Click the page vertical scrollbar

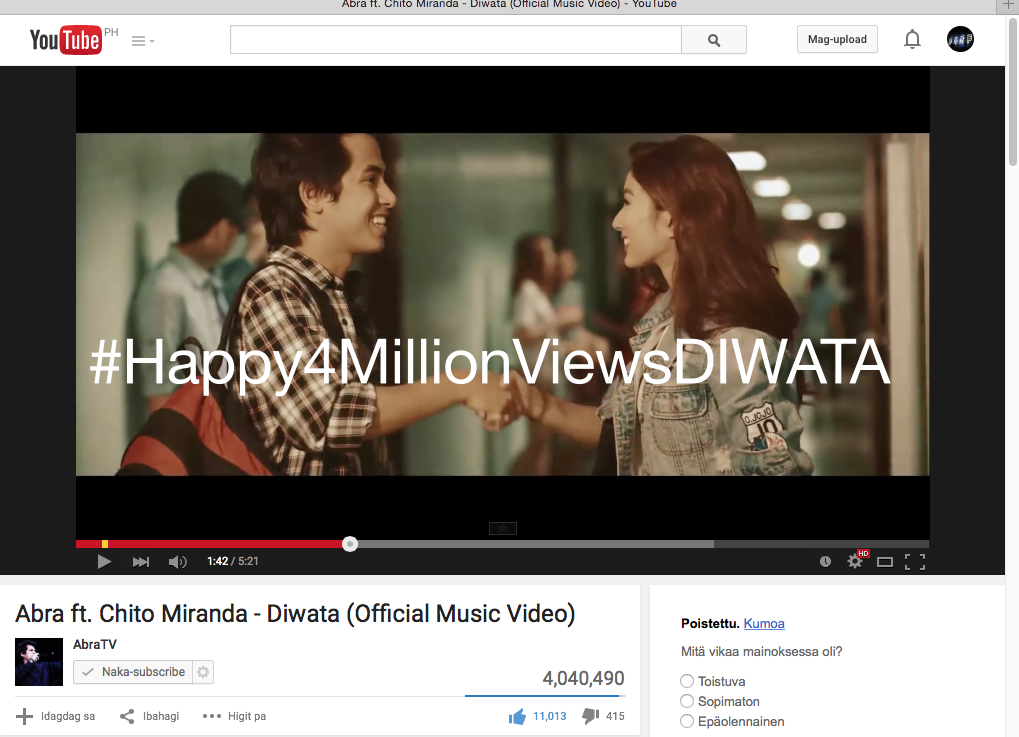1013,91
